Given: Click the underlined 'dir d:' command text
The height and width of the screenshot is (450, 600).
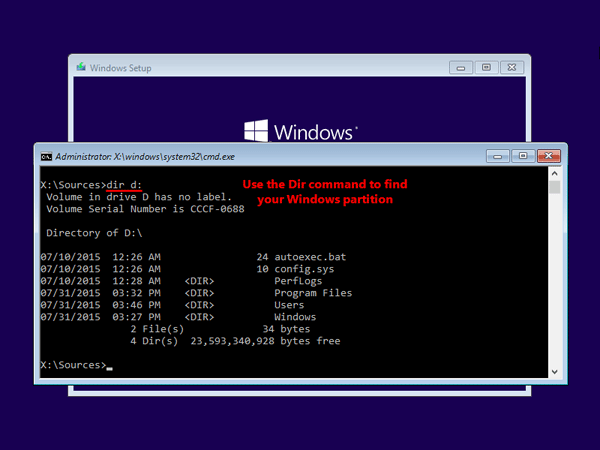Looking at the screenshot, I should click(x=125, y=185).
